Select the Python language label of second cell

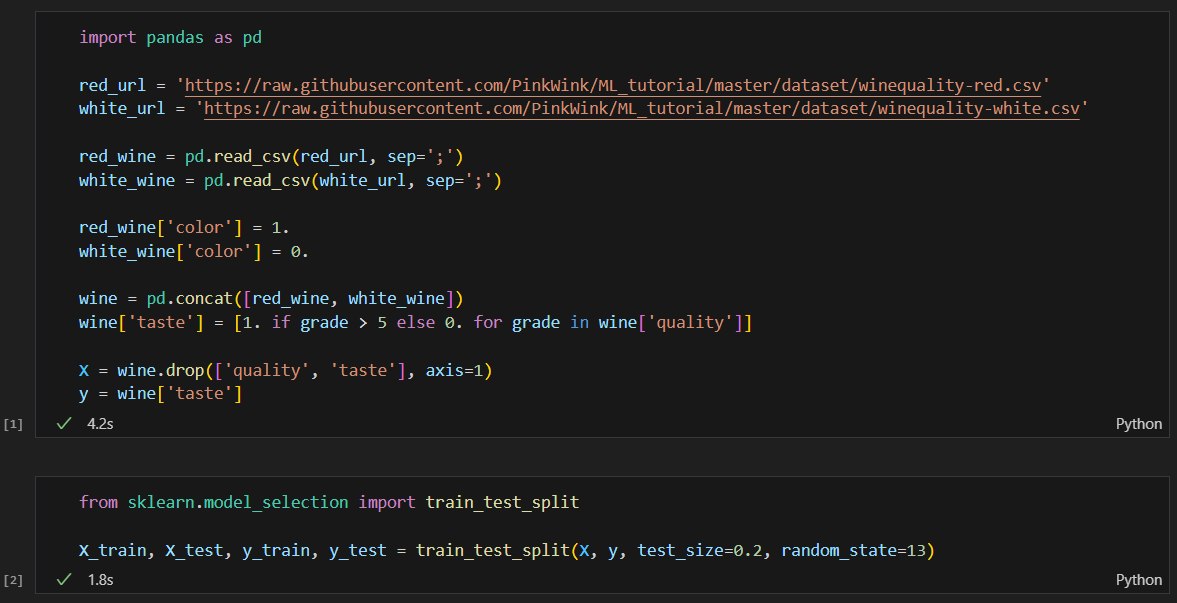[x=1139, y=580]
